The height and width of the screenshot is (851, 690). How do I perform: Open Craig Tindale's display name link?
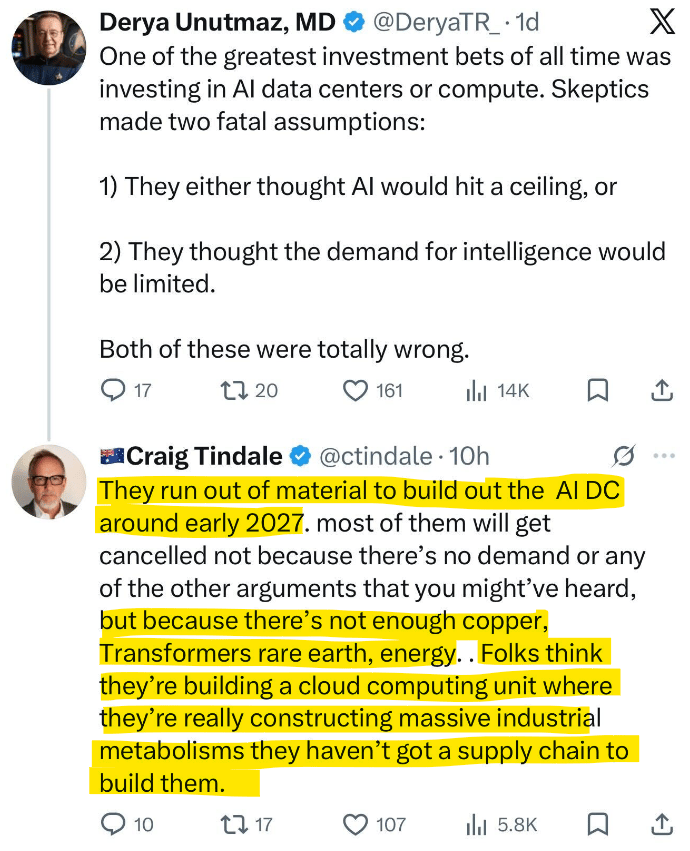pyautogui.click(x=206, y=456)
